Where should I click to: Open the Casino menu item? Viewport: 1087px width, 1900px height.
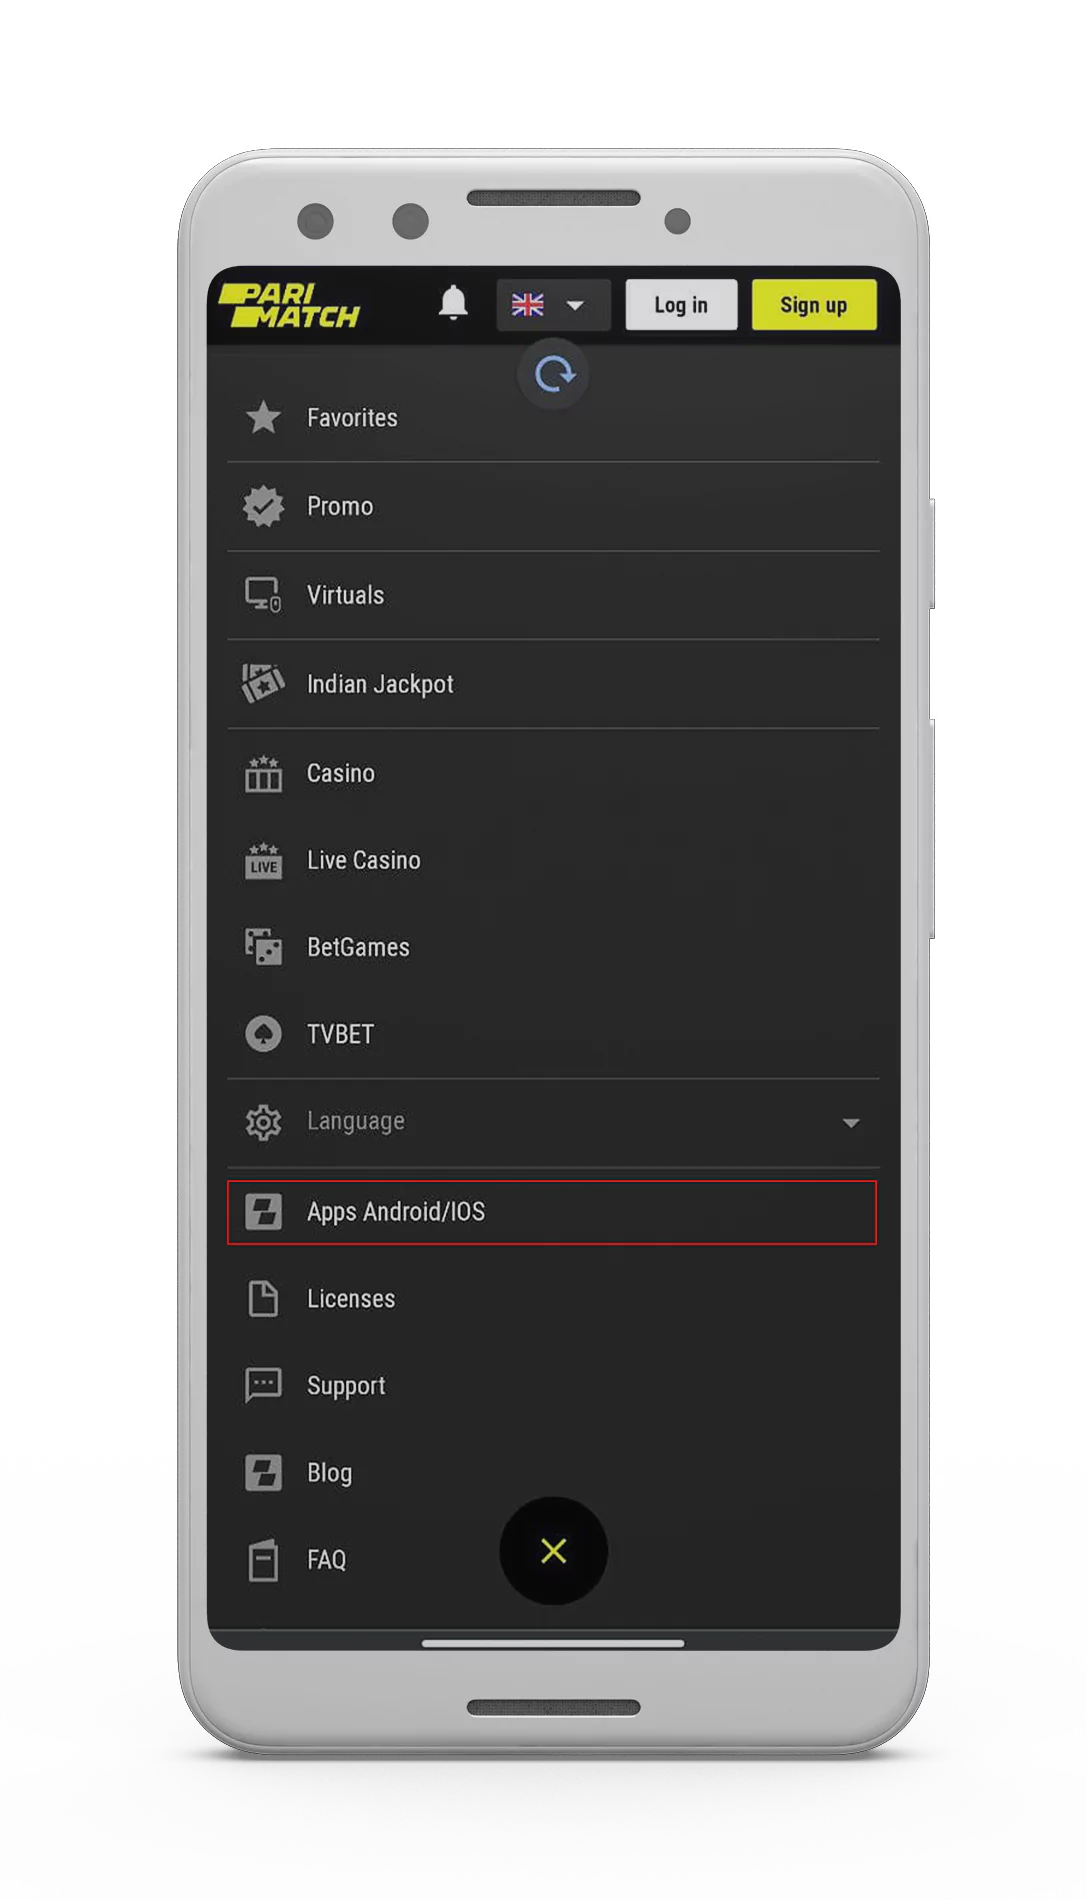tap(341, 773)
